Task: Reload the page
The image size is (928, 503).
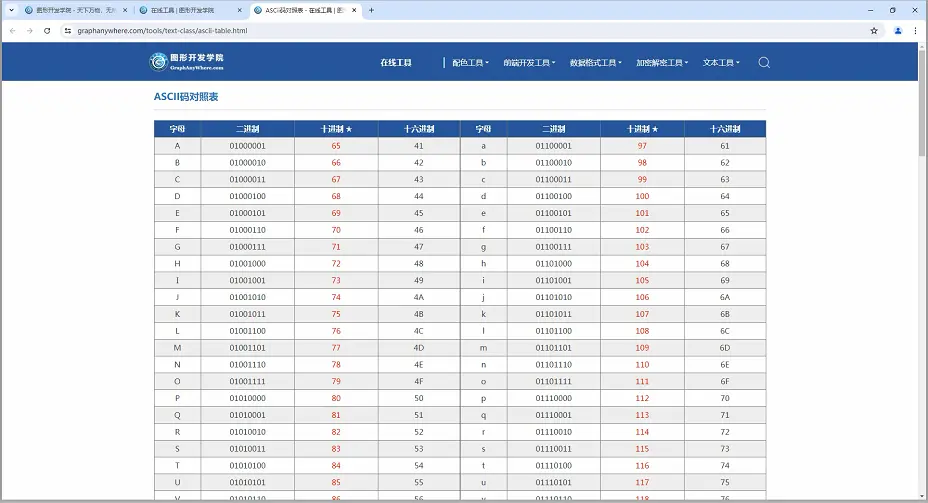Action: coord(47,31)
